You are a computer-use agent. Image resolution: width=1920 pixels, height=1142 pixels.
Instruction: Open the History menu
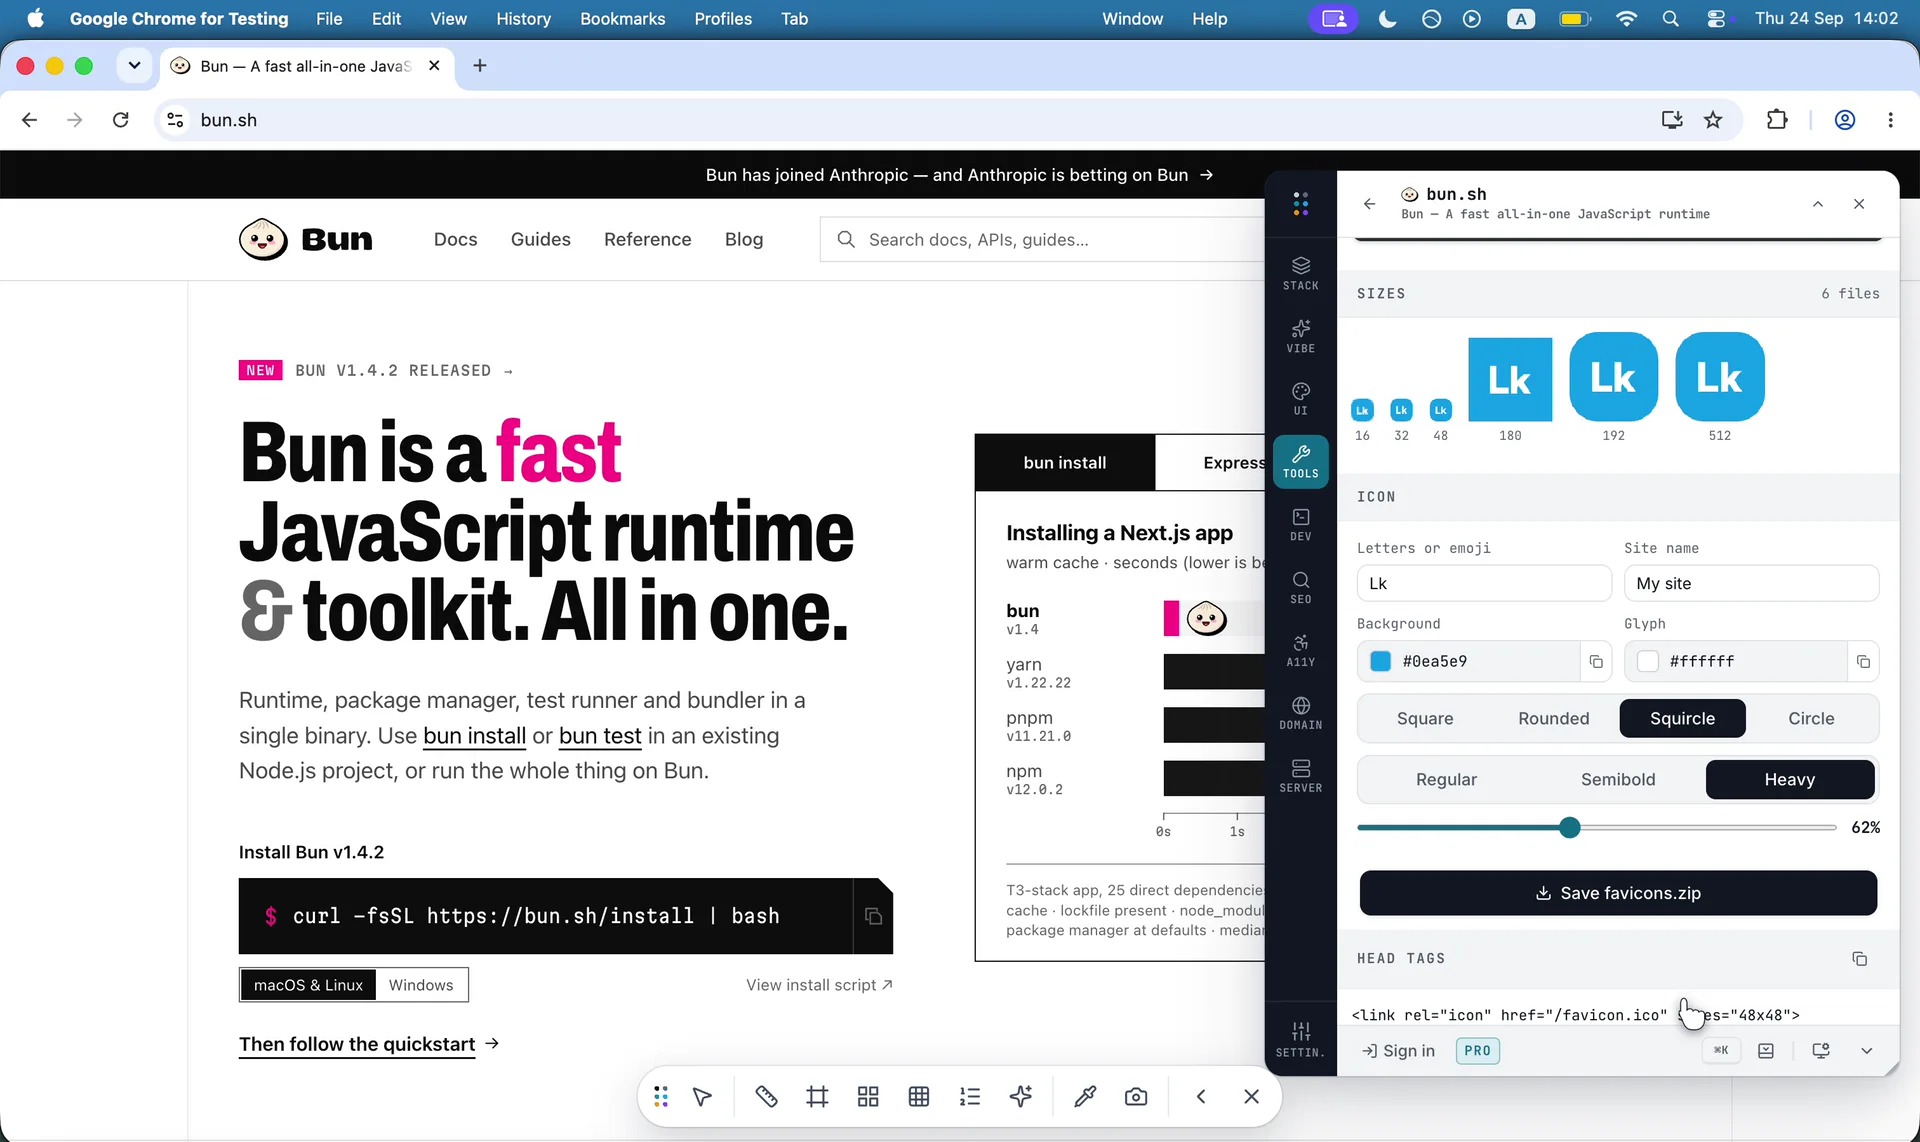coord(523,19)
